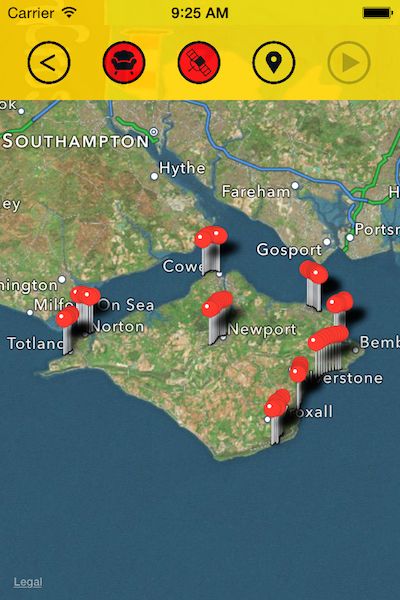Tap the location pin icon
This screenshot has width=400, height=600.
click(x=274, y=62)
